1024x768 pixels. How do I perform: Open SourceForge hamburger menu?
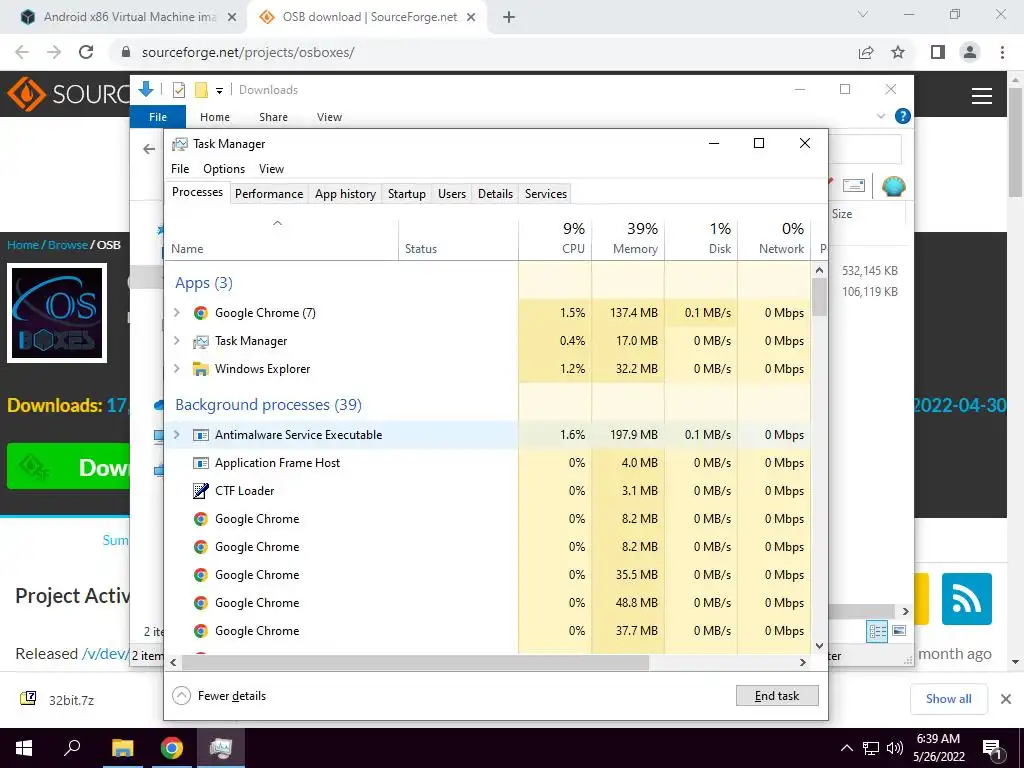[x=982, y=97]
